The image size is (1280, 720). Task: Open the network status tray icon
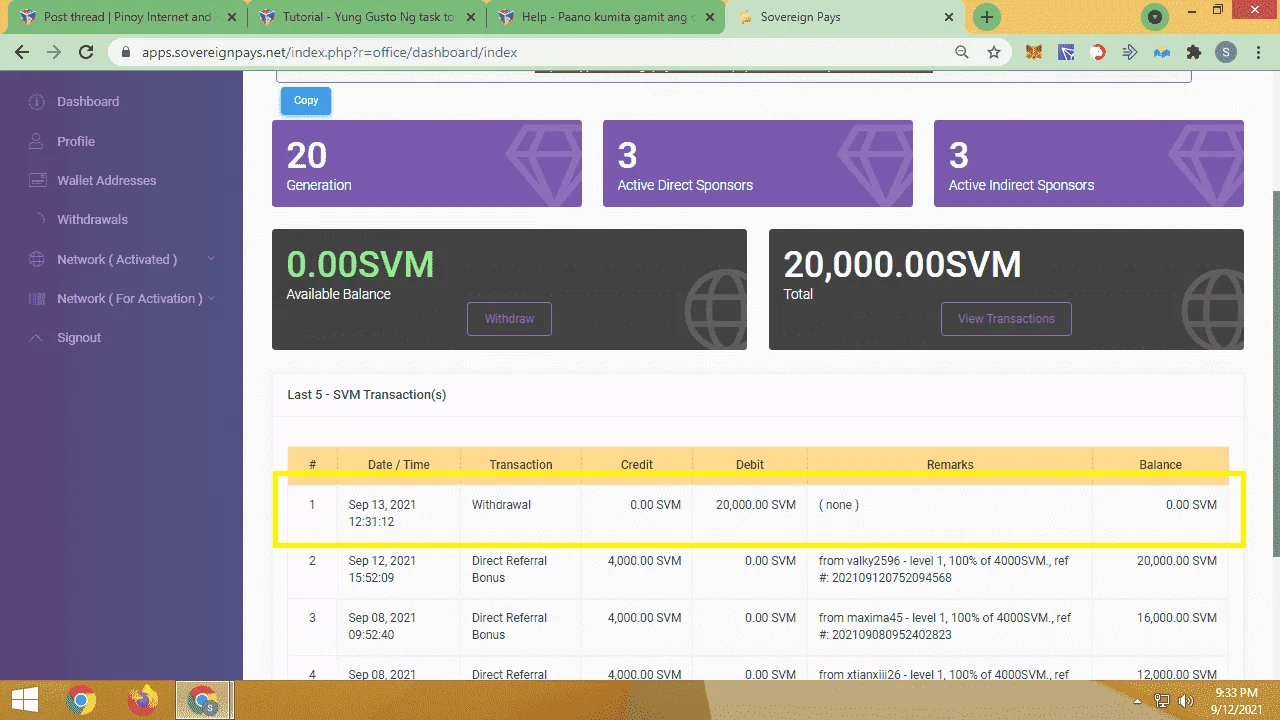pos(1162,701)
